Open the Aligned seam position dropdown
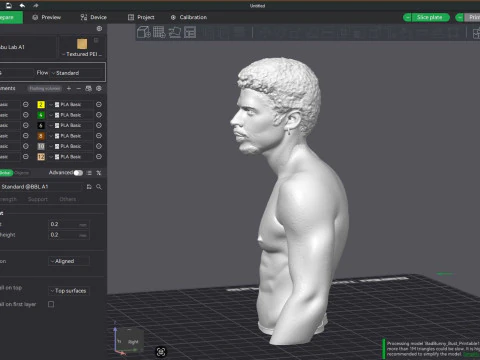480x360 pixels. (69, 261)
